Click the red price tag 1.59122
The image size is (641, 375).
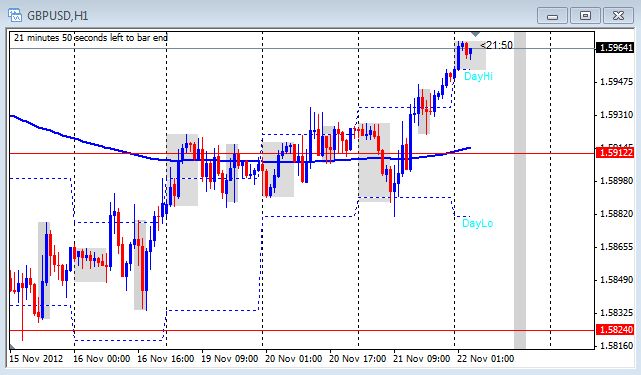pos(616,153)
